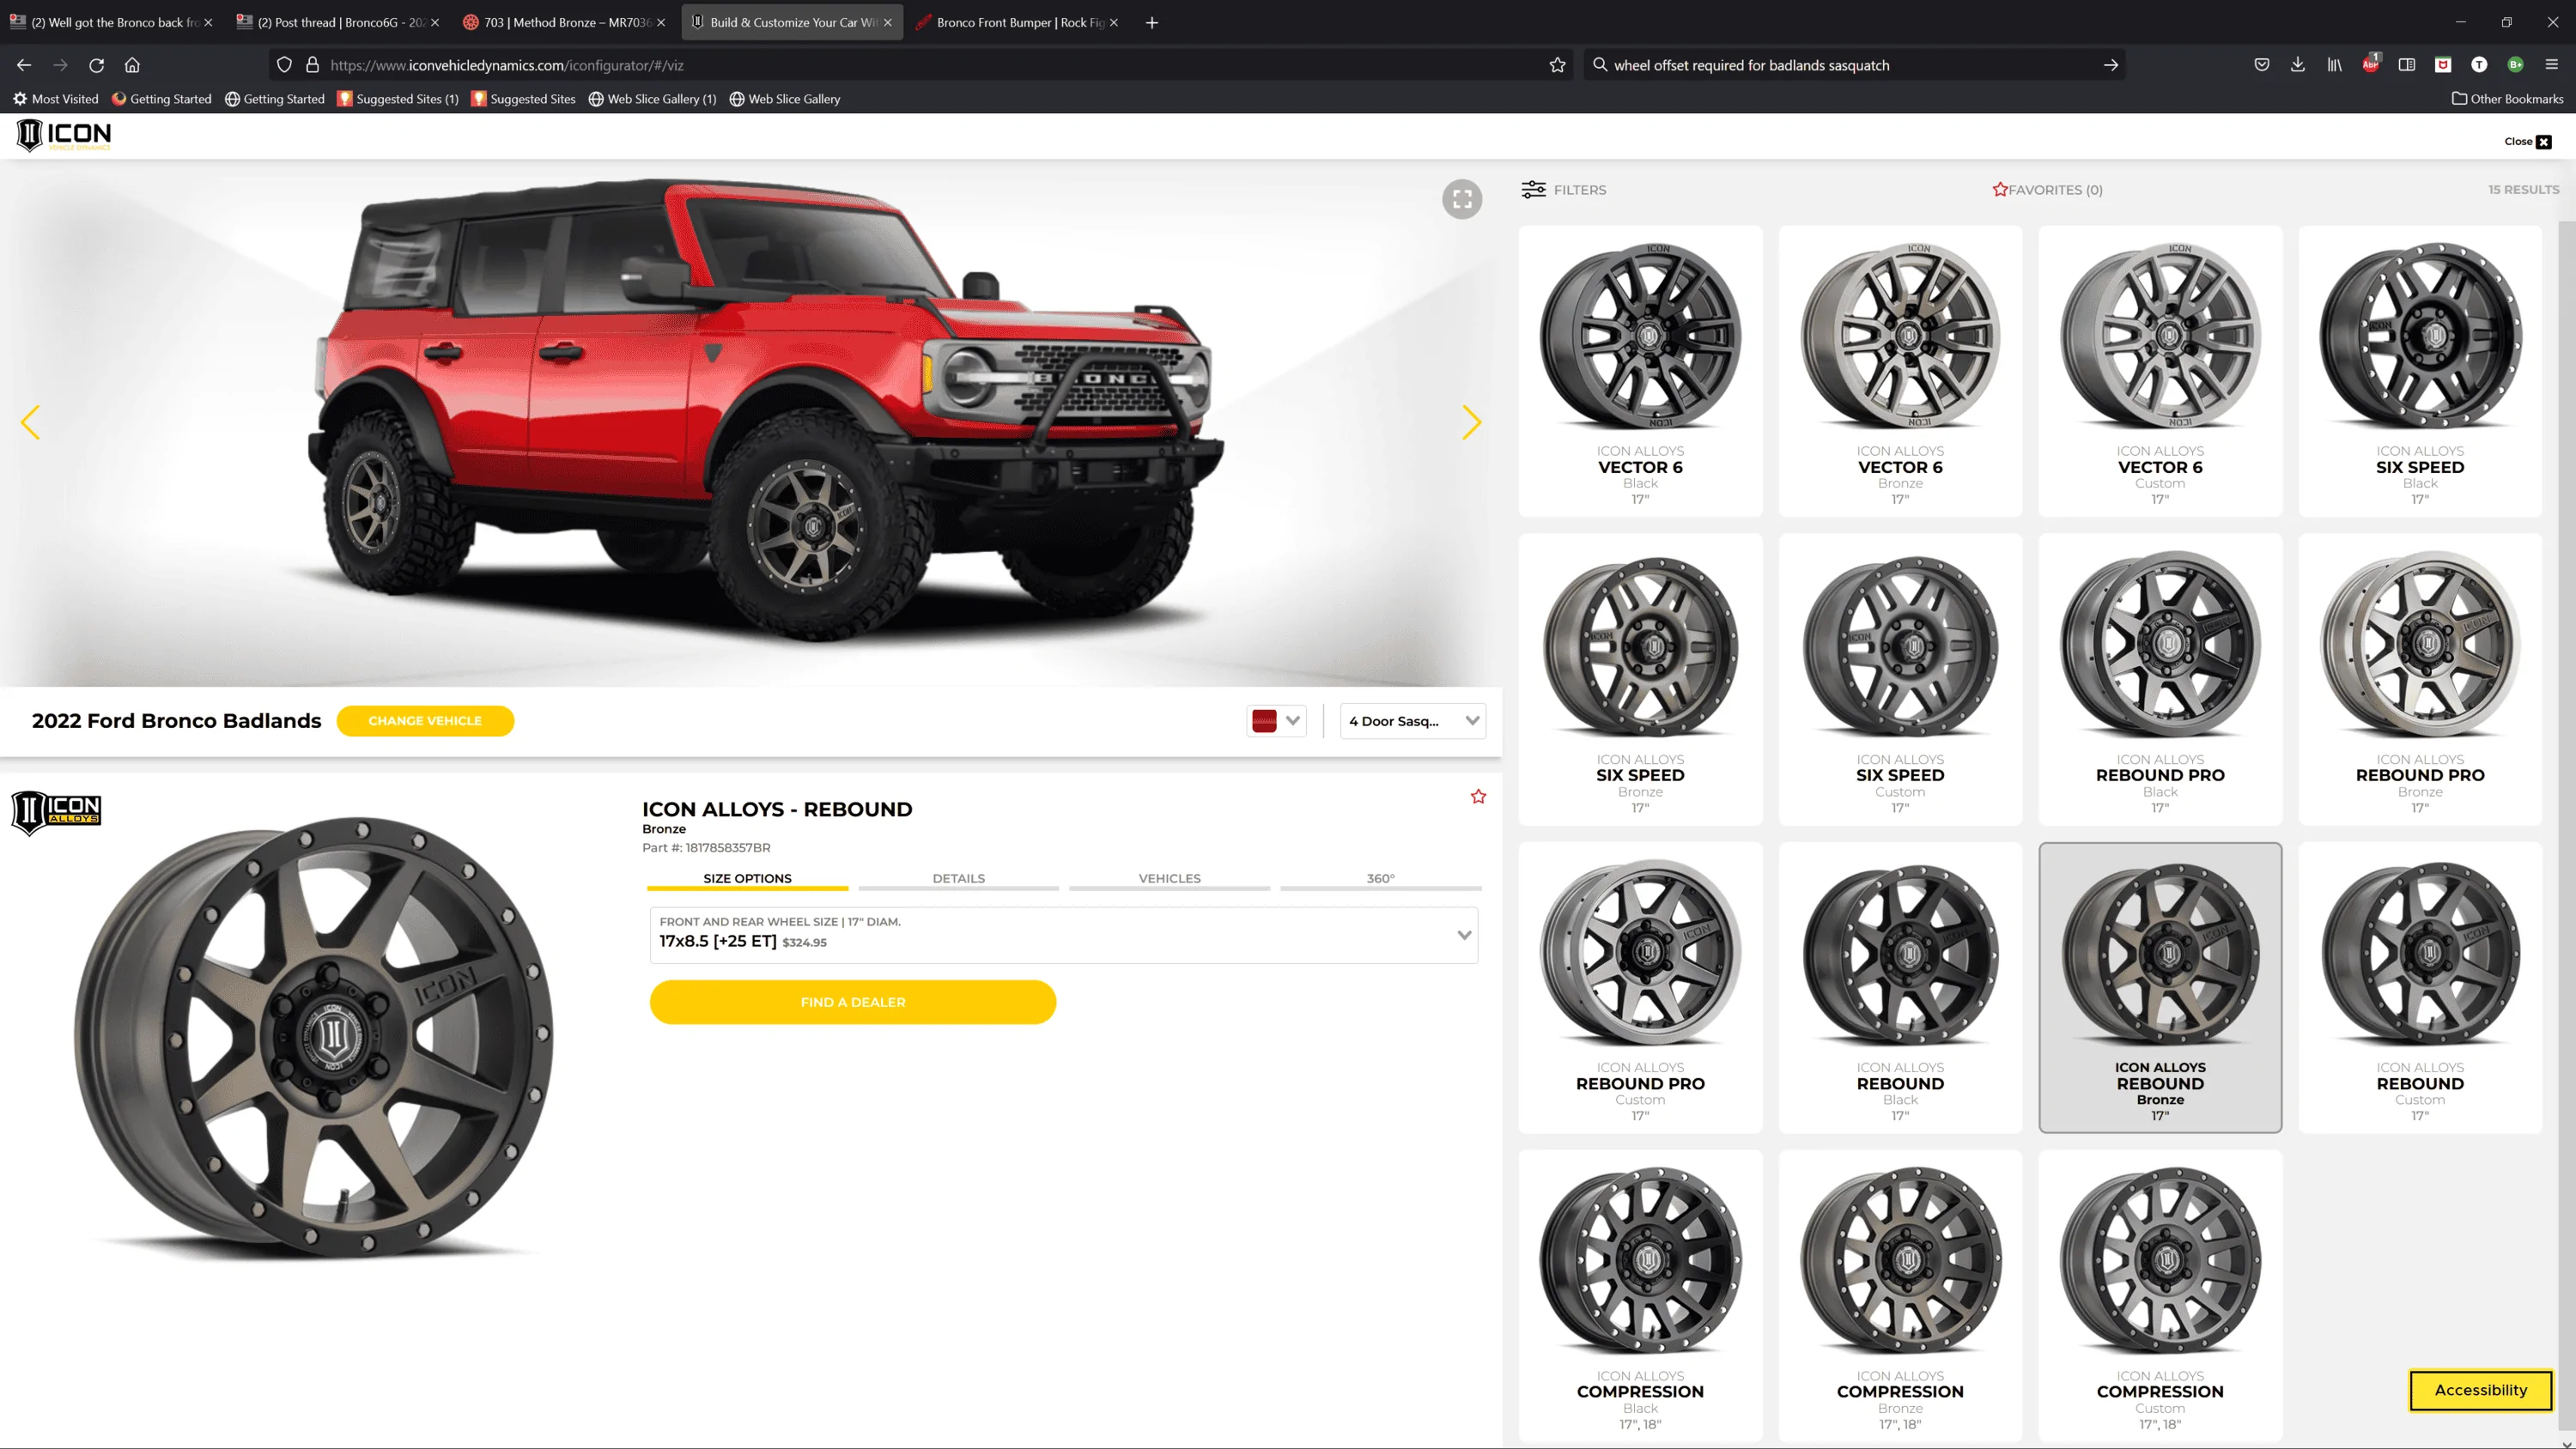Open the Filters sliders icon

(x=1533, y=189)
